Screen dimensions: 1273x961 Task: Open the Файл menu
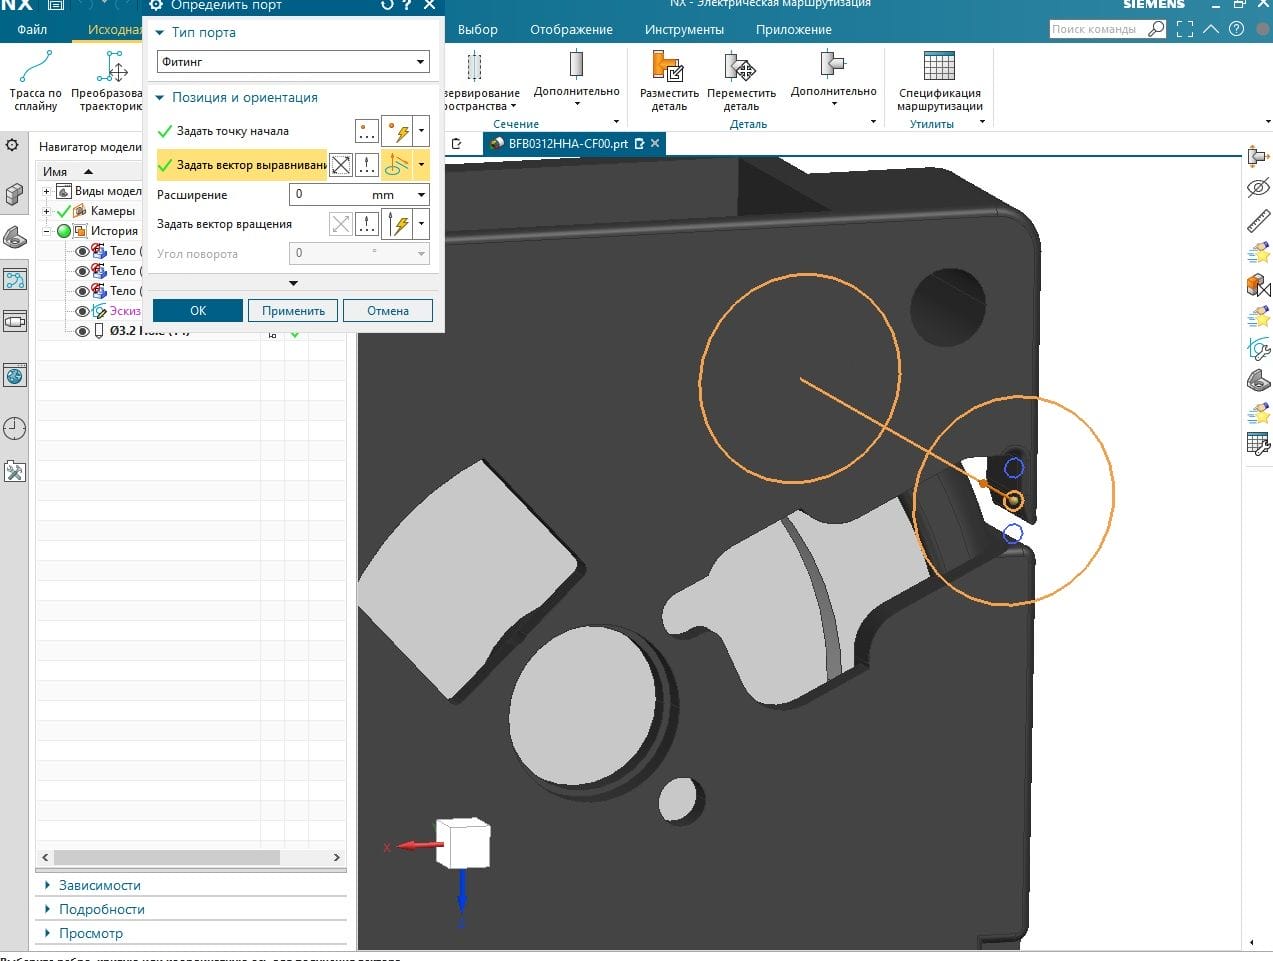32,29
